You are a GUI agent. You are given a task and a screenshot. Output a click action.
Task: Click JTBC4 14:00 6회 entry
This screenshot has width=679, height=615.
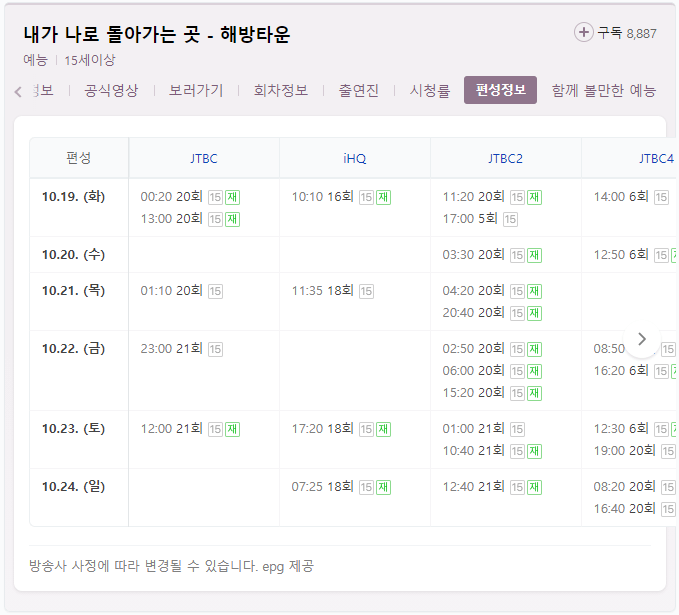[621, 197]
